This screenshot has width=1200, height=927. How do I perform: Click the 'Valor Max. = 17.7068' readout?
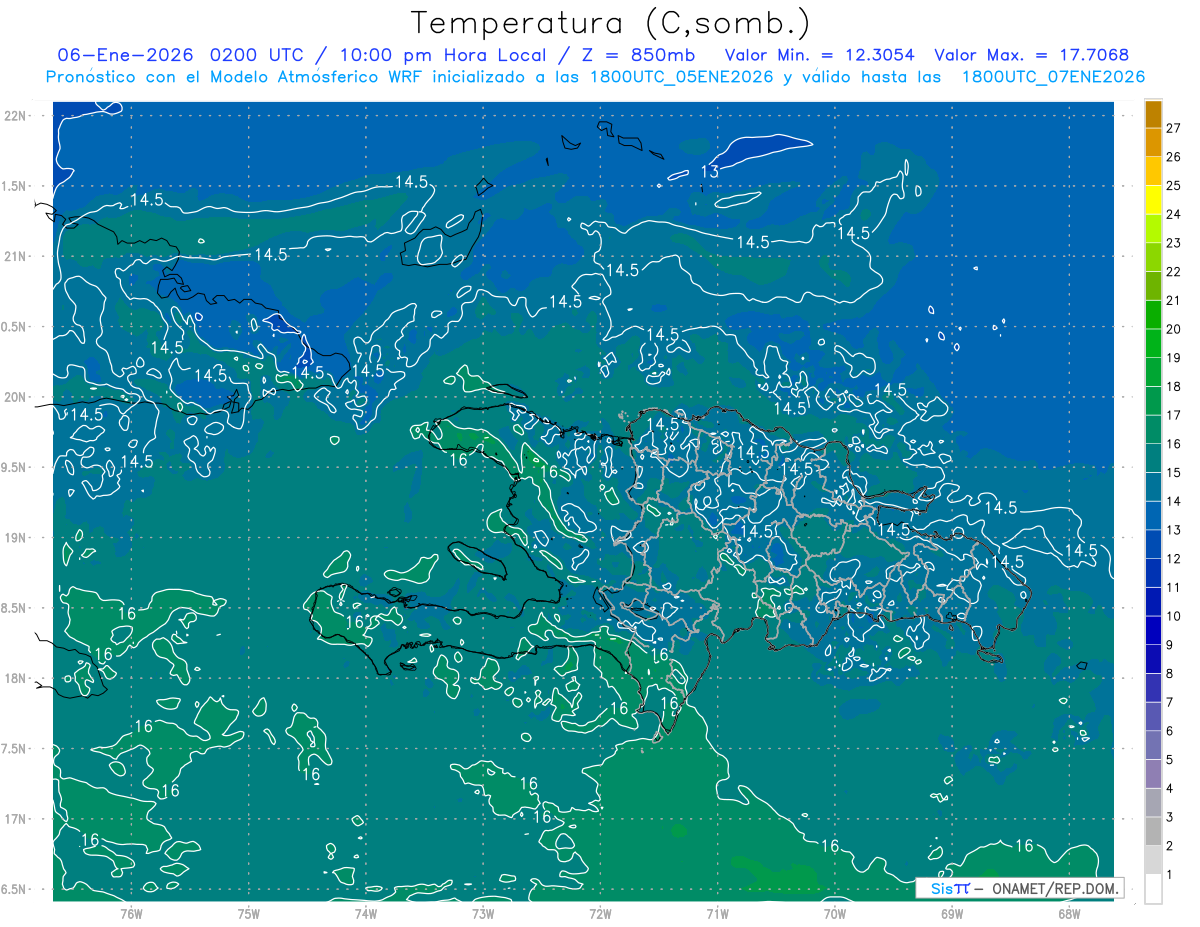pyautogui.click(x=1032, y=55)
